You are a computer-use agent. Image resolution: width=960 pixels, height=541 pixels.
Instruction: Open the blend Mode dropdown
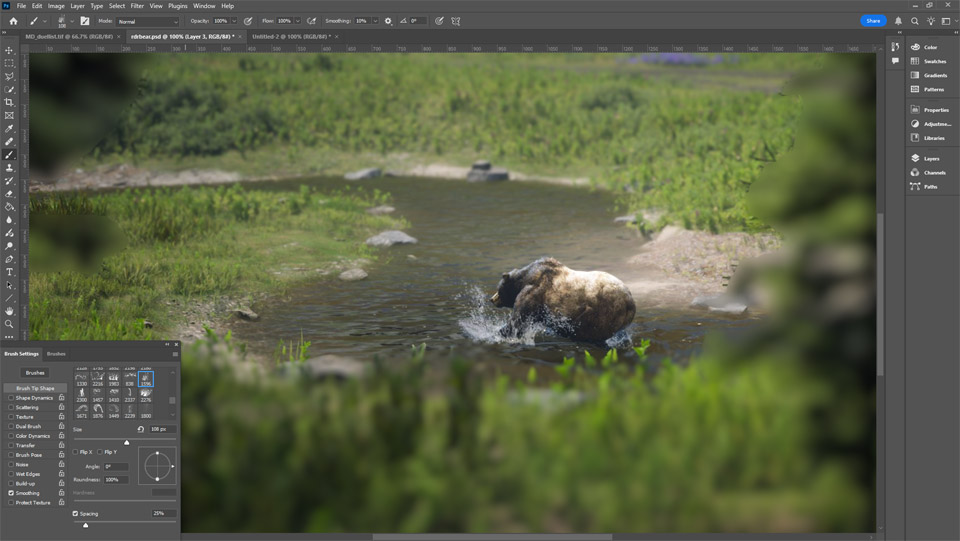pyautogui.click(x=147, y=21)
